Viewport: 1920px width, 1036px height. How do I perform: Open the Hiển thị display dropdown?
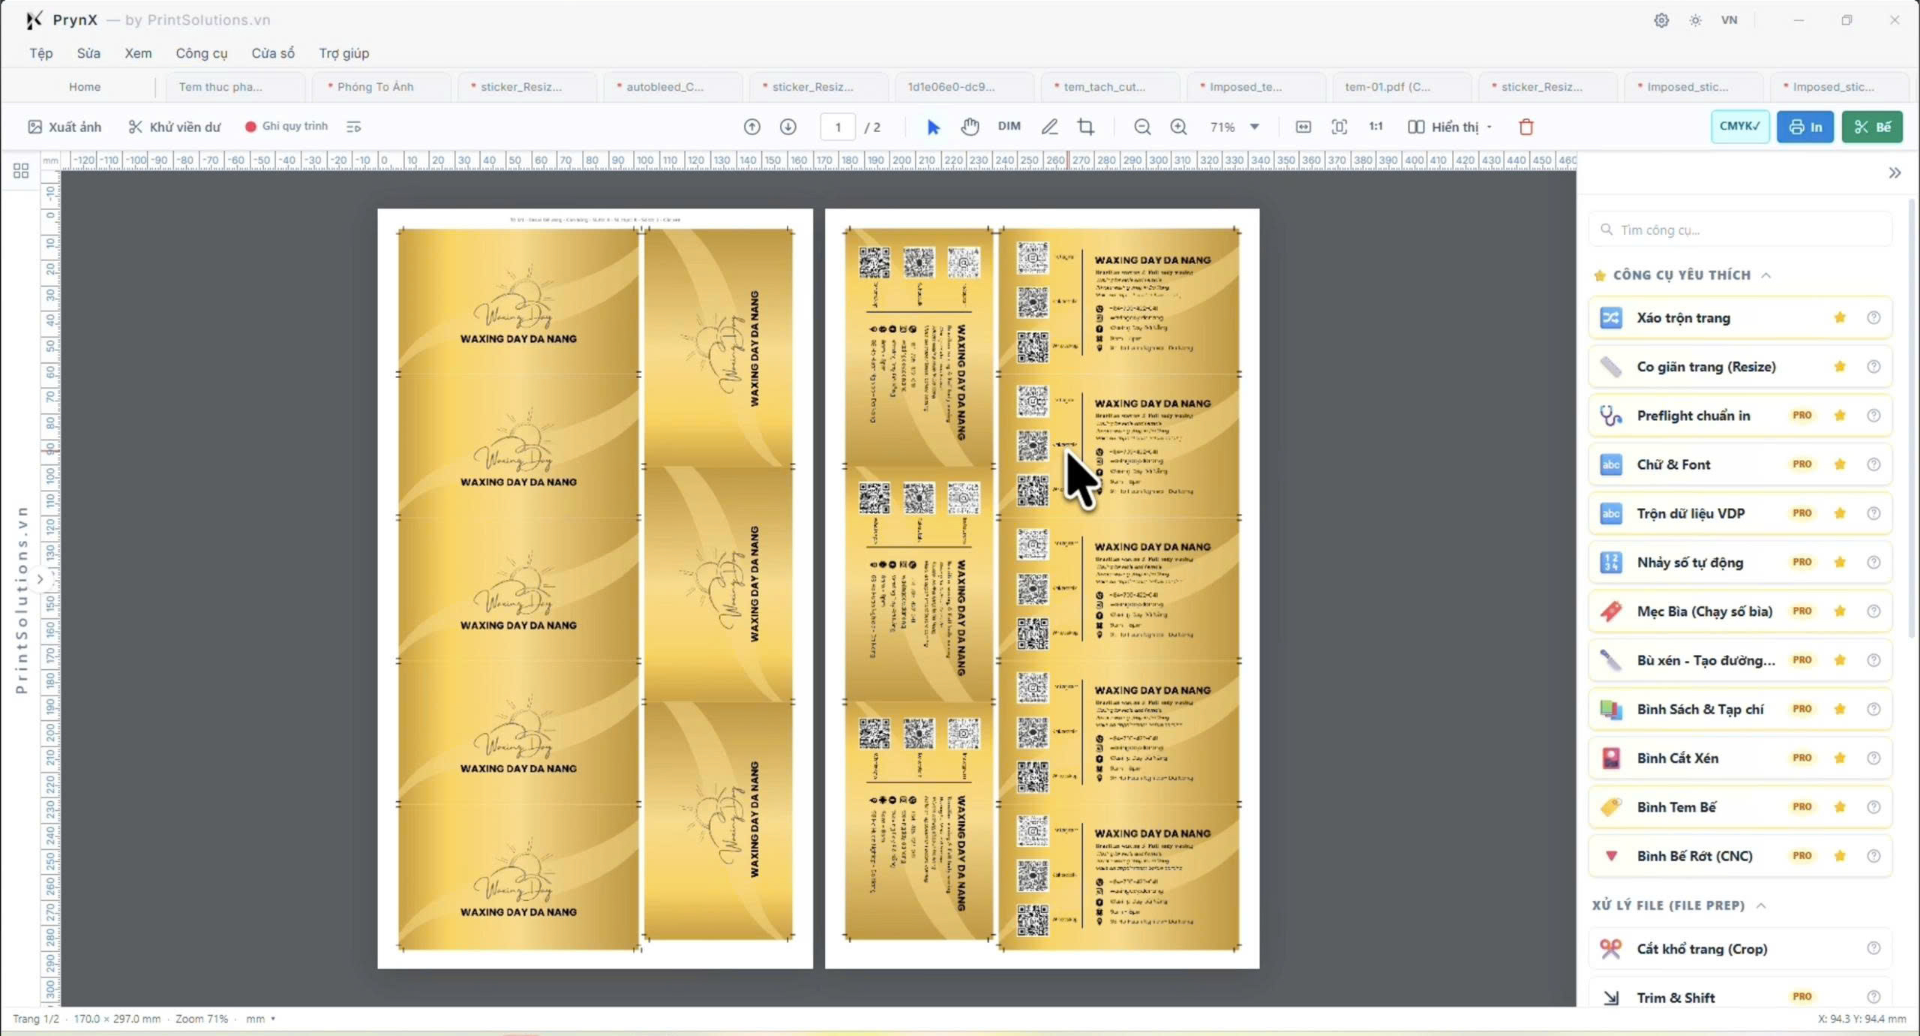pyautogui.click(x=1450, y=127)
